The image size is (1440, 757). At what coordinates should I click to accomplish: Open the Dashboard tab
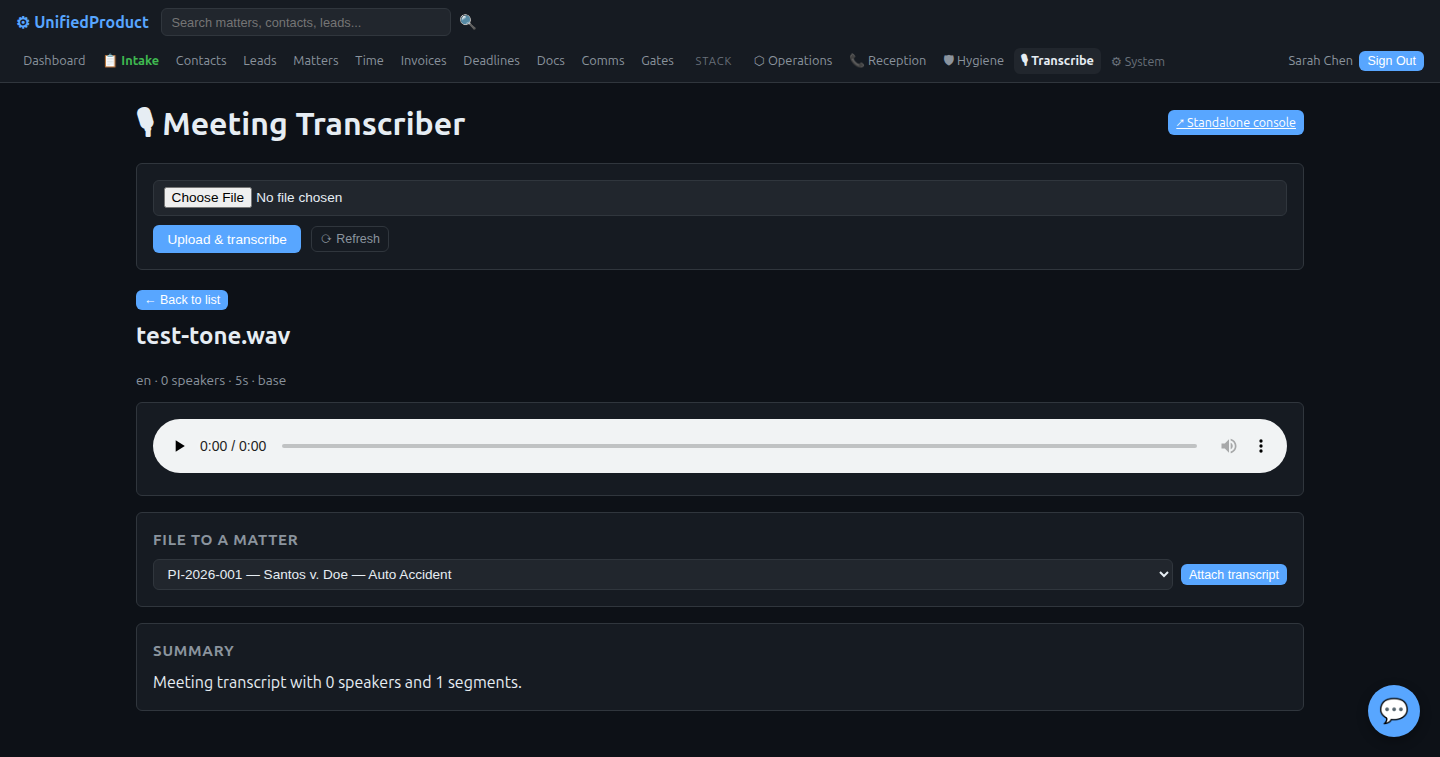tap(54, 61)
